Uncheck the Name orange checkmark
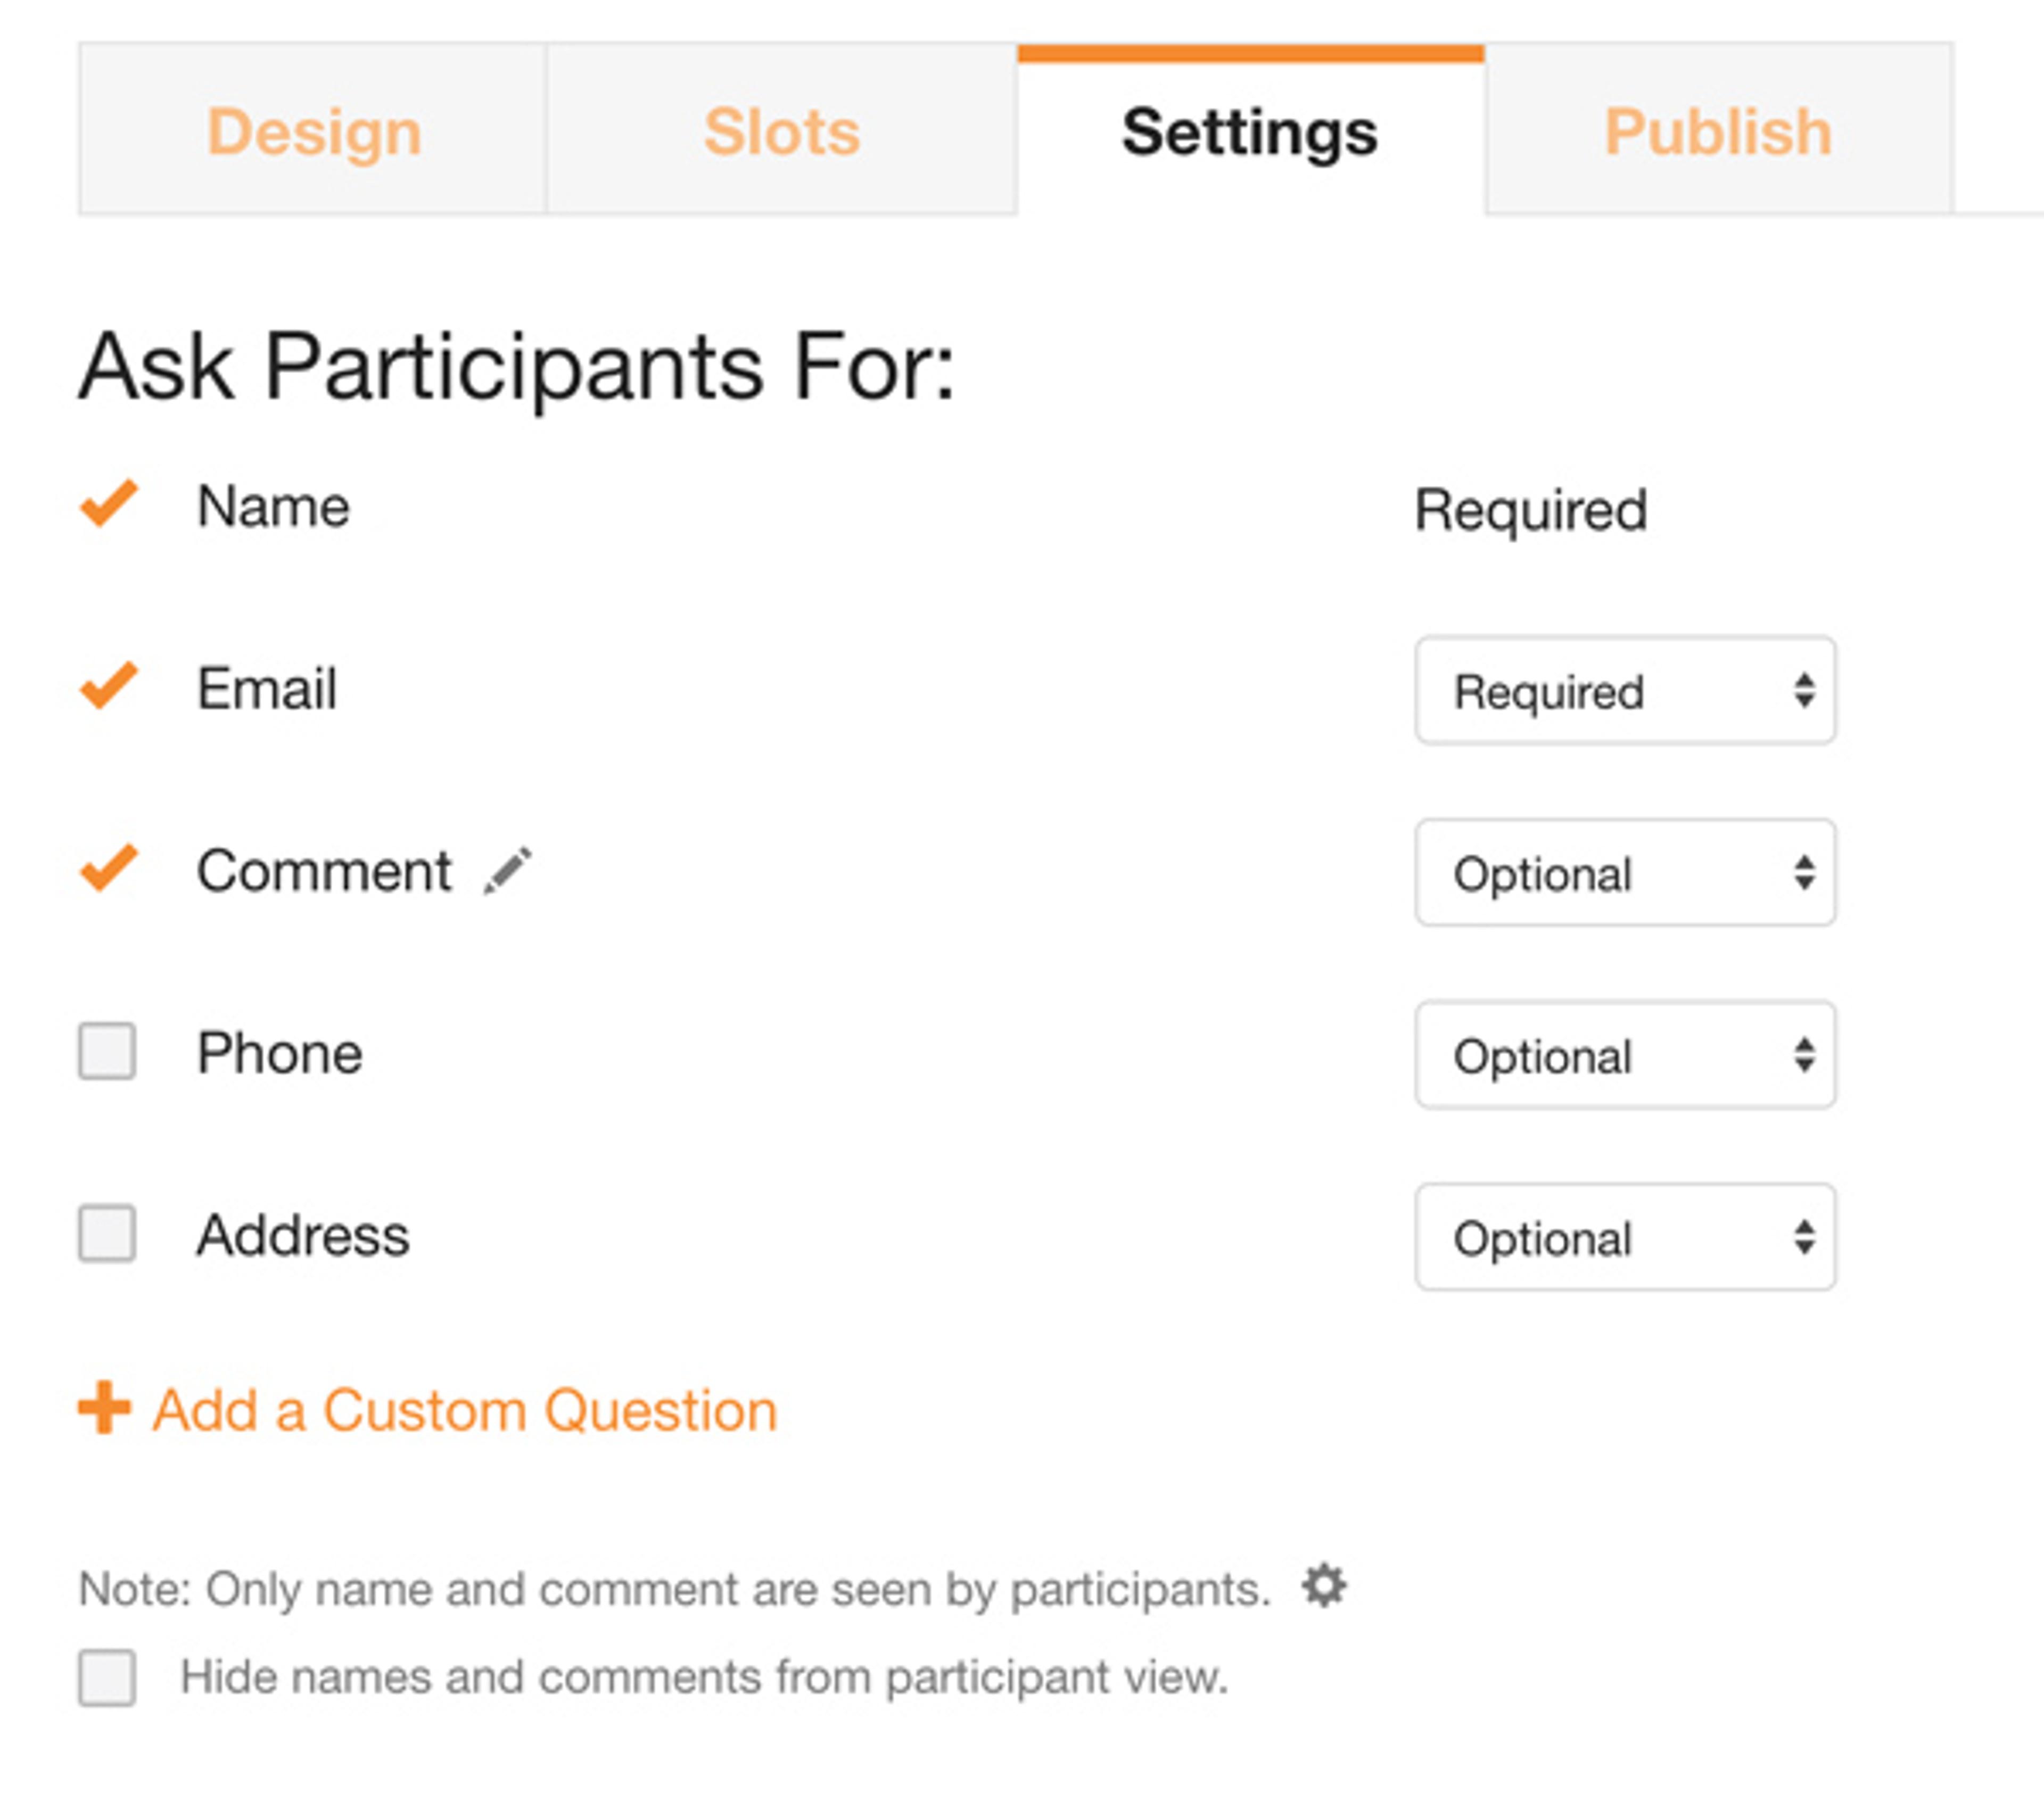The width and height of the screenshot is (2044, 1819). pyautogui.click(x=109, y=503)
